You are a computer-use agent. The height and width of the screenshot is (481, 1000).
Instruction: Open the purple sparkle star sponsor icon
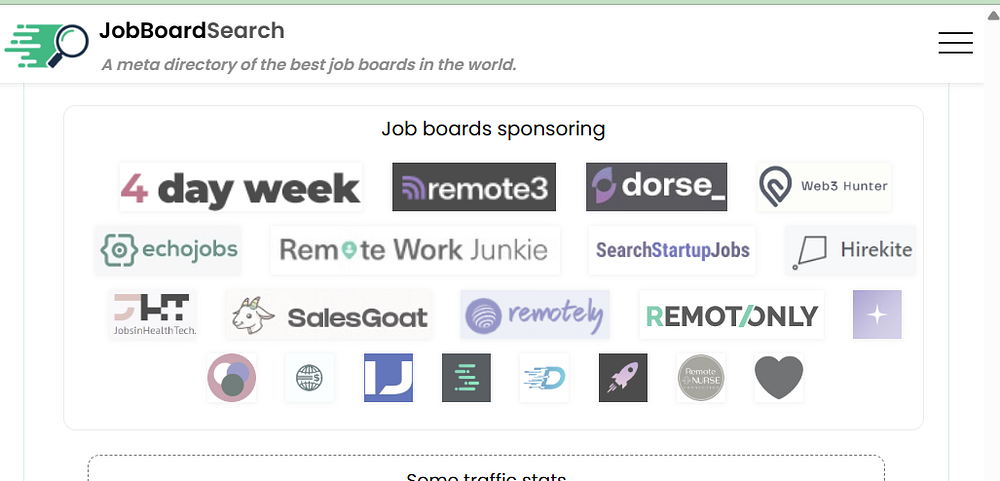point(878,314)
